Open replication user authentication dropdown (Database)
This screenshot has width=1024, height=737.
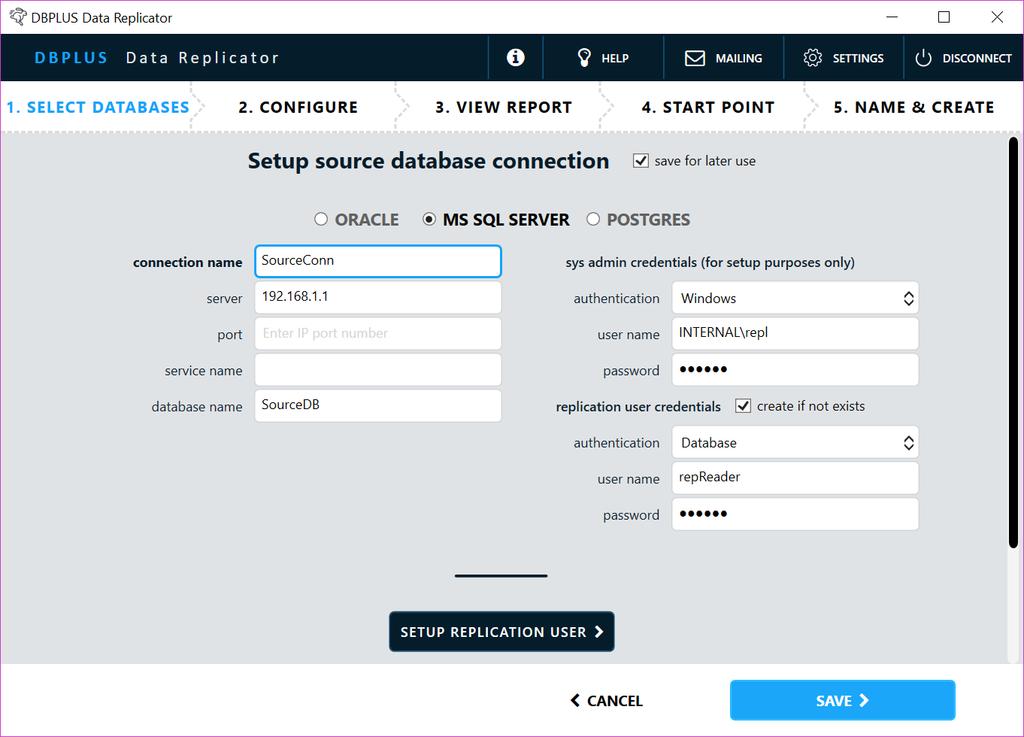pos(795,443)
